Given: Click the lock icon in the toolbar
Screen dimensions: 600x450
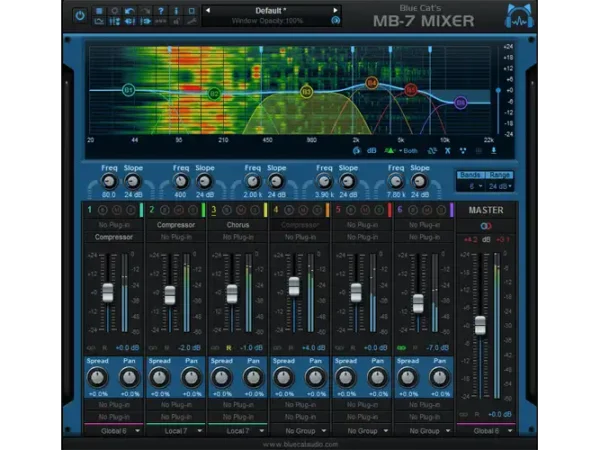Looking at the screenshot, I should [x=176, y=21].
